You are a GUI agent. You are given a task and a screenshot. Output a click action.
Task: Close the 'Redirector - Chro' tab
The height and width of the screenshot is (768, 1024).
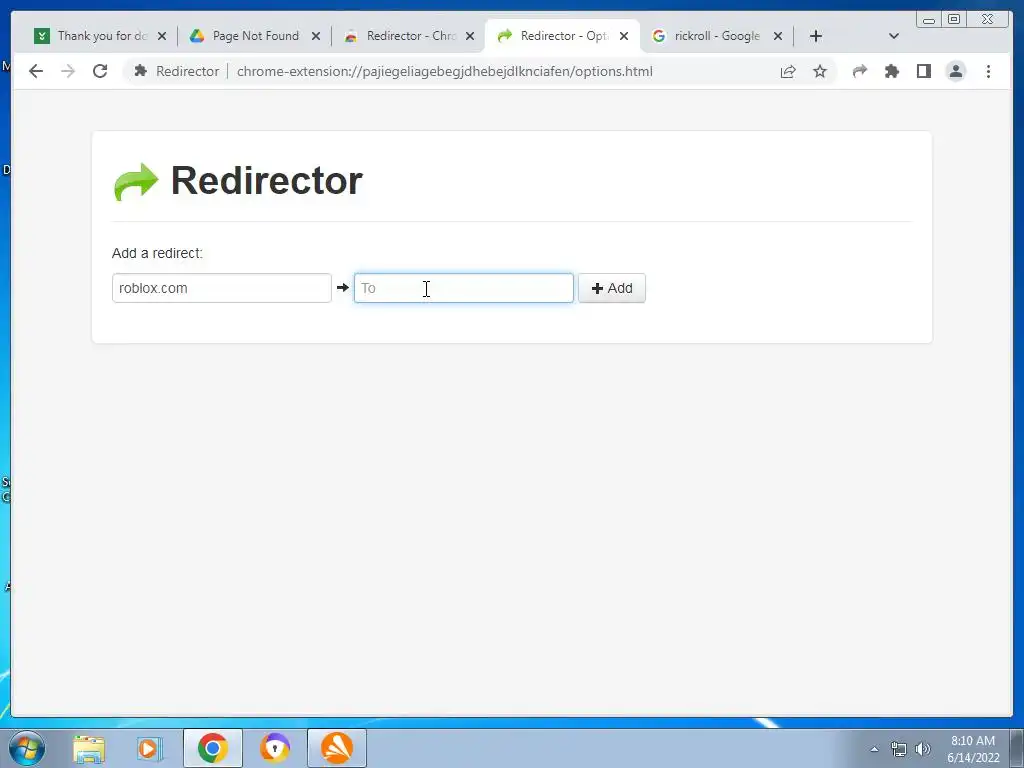(x=470, y=36)
